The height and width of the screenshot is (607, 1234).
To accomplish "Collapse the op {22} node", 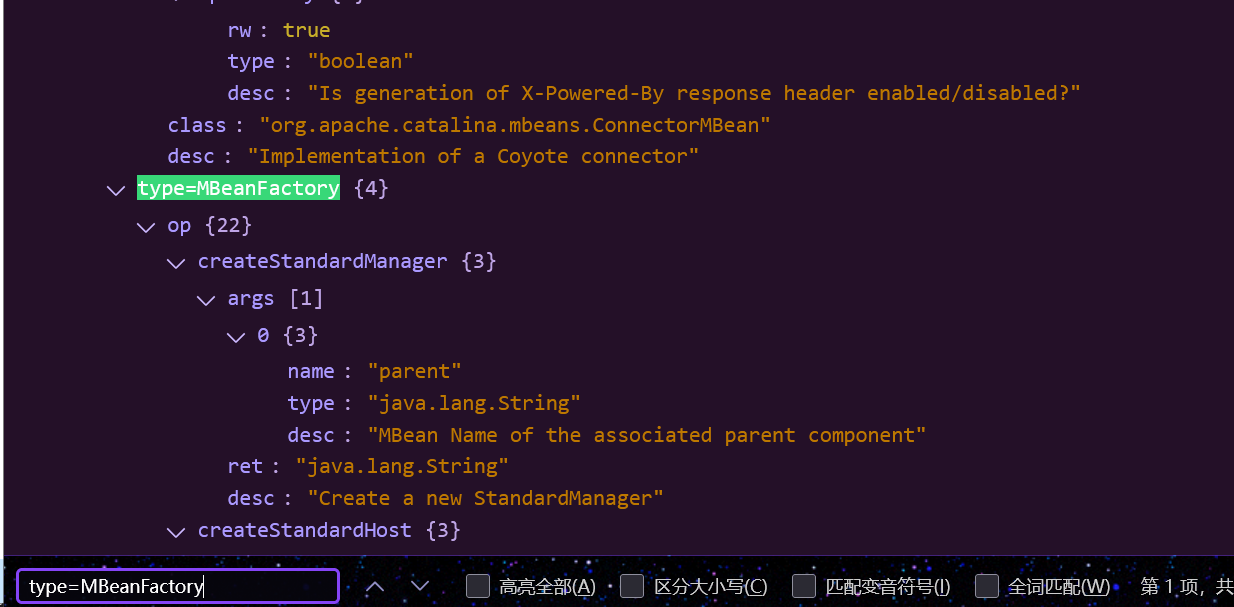I will coord(146,226).
